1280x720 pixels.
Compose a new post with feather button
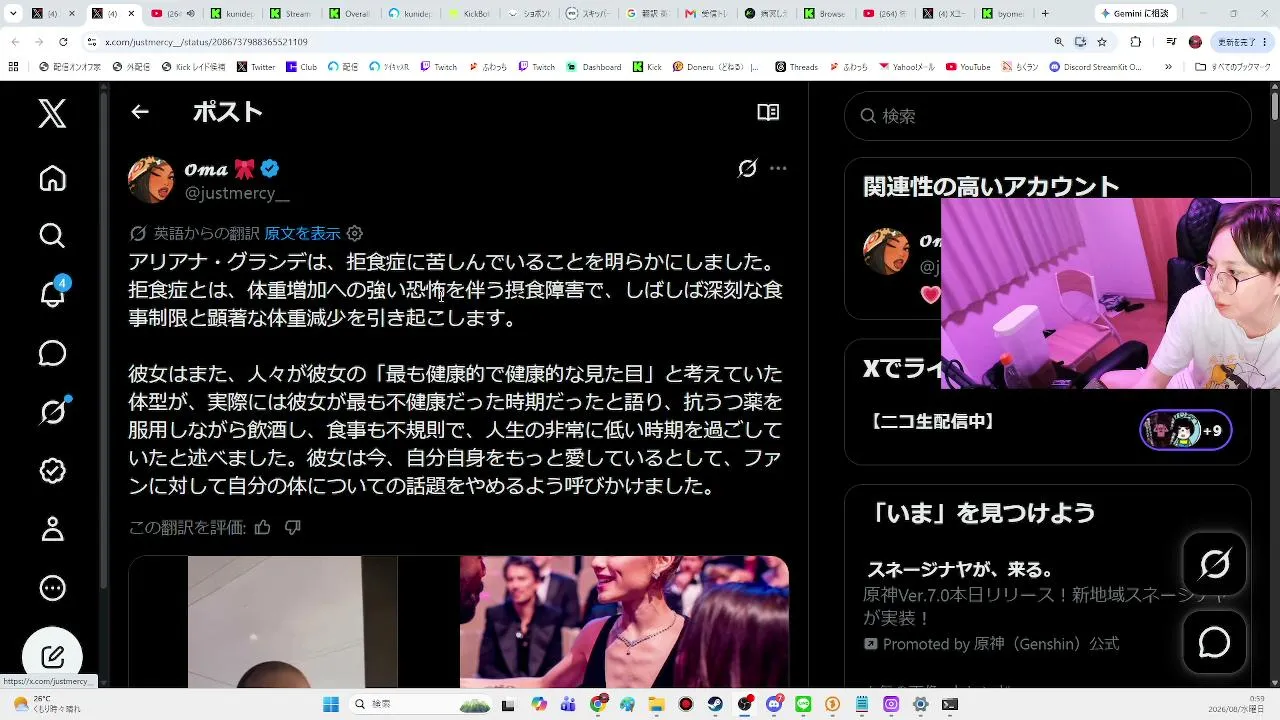(x=52, y=656)
